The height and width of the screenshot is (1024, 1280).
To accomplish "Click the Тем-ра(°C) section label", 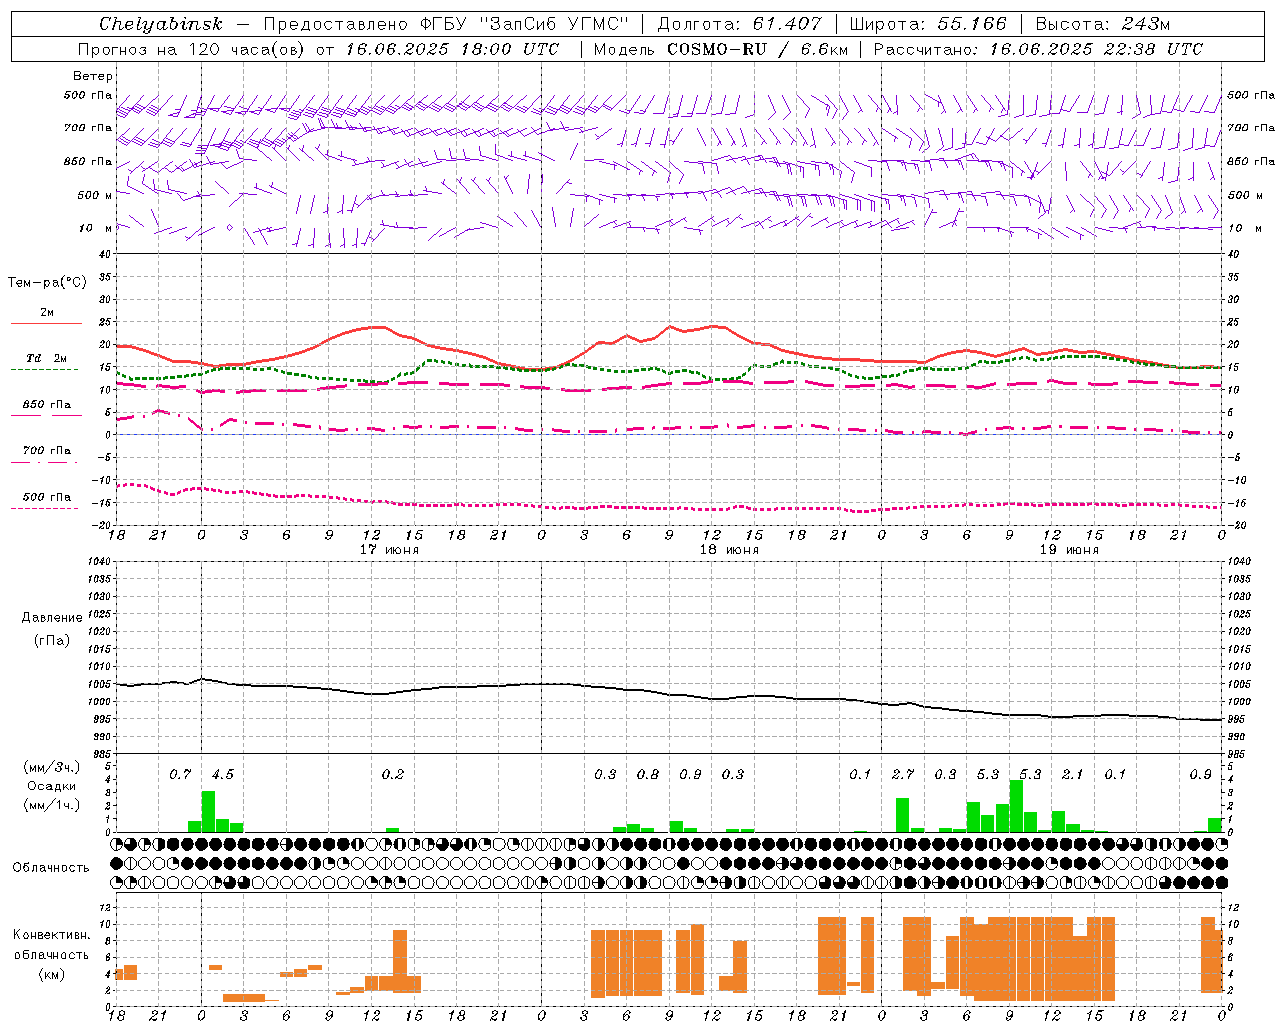I will 47,283.
